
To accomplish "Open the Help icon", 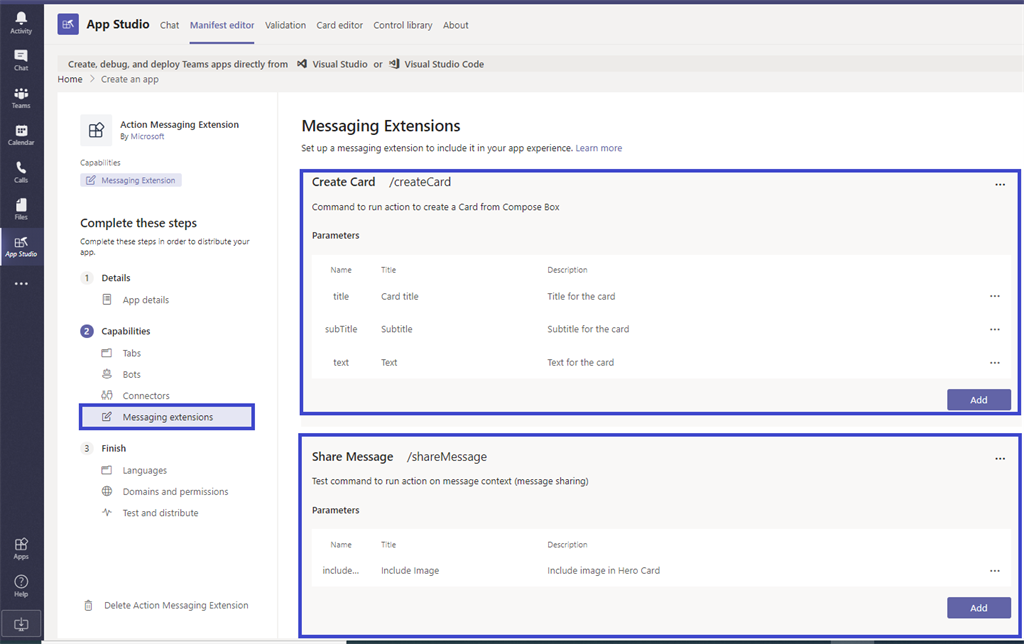I will click(x=21, y=583).
